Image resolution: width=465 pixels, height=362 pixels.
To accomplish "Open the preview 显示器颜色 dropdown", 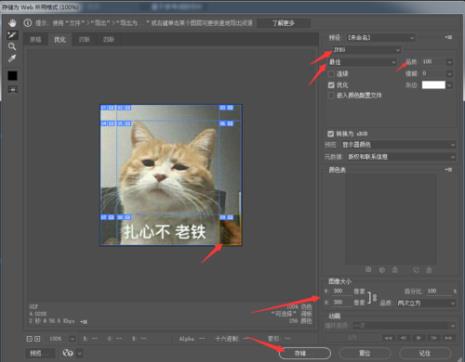I will click(398, 145).
